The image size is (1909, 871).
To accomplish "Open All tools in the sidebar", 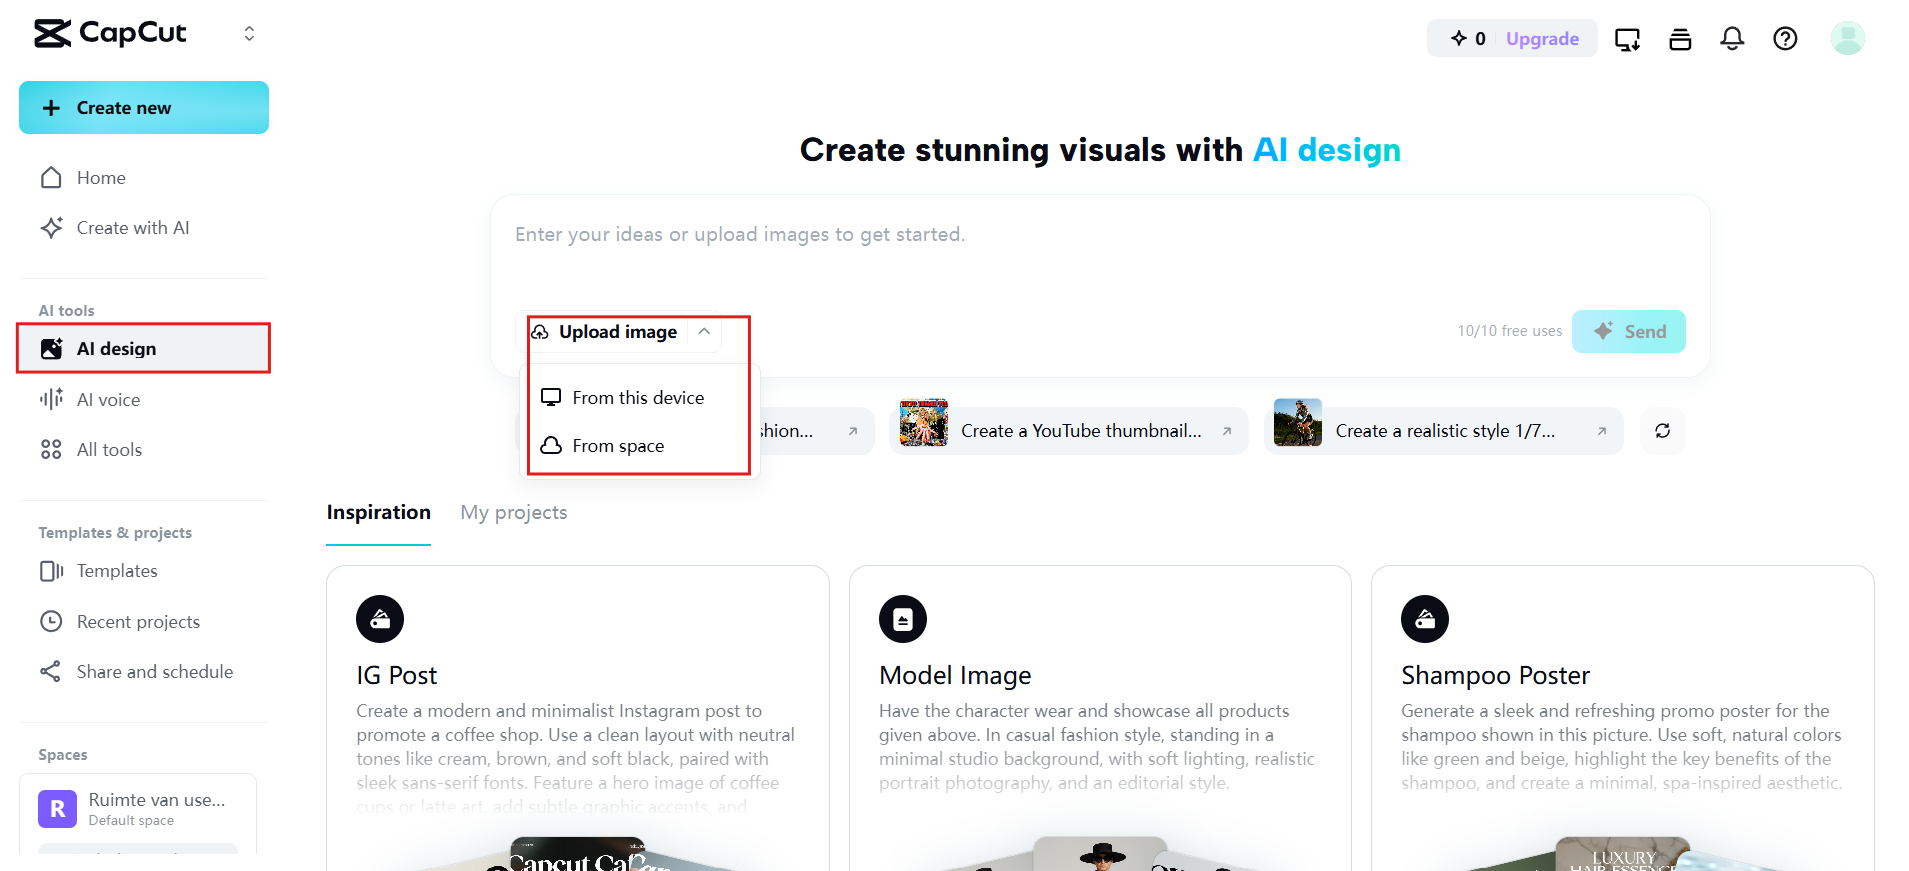I will click(109, 450).
